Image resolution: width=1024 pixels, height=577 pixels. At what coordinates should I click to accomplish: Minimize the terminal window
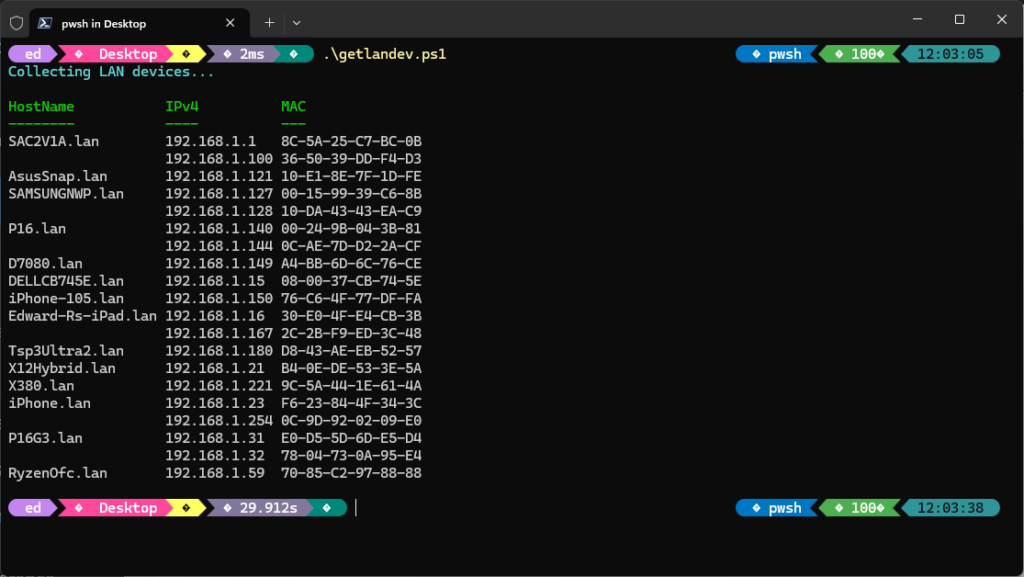914,19
